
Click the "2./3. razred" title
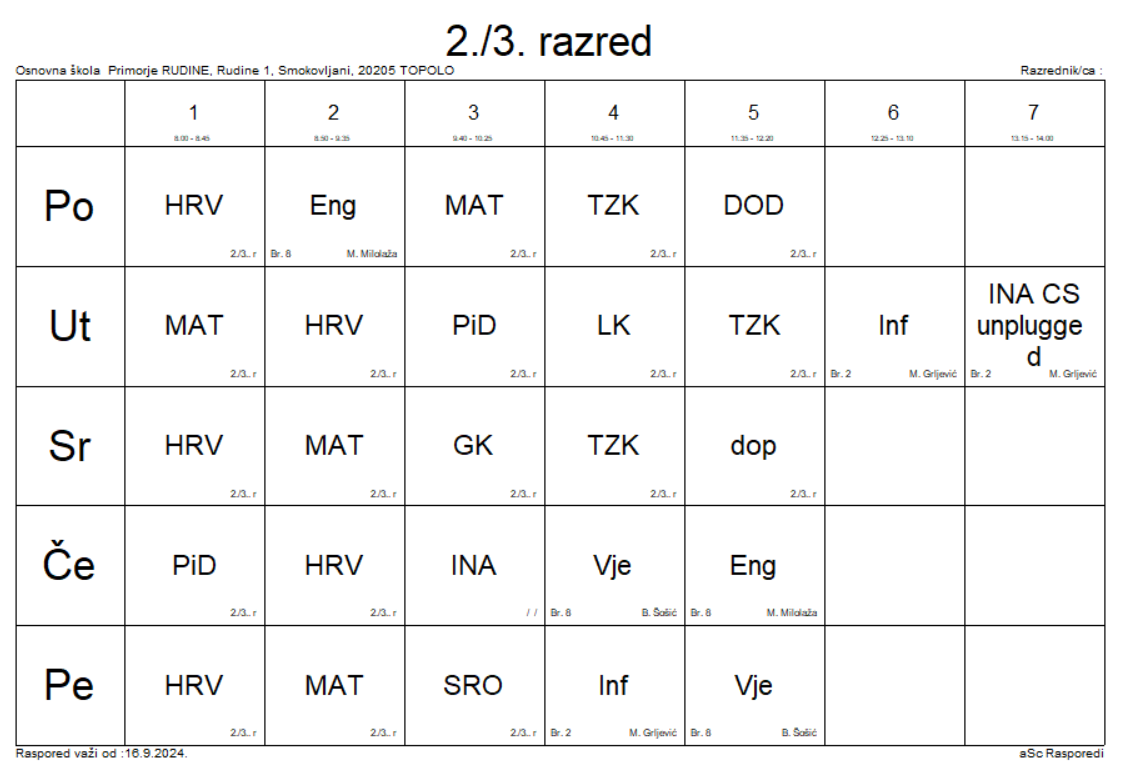[x=549, y=42]
